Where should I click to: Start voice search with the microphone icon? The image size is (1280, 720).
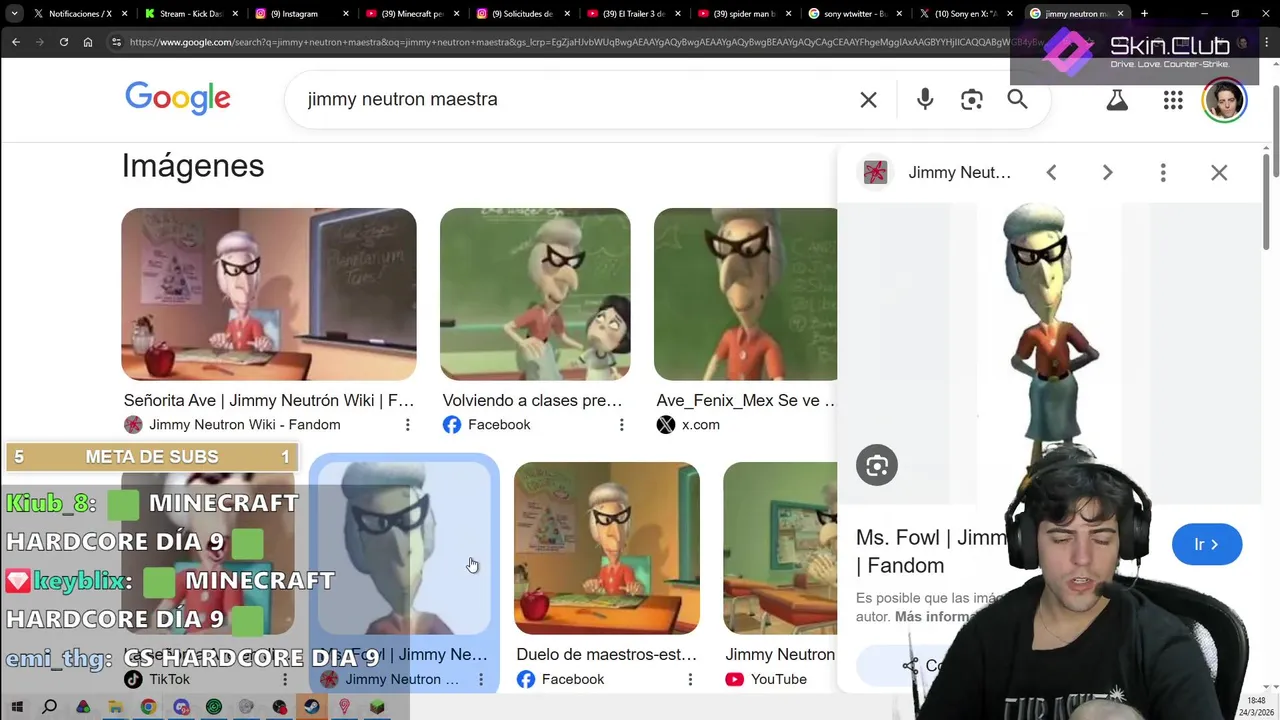point(925,99)
